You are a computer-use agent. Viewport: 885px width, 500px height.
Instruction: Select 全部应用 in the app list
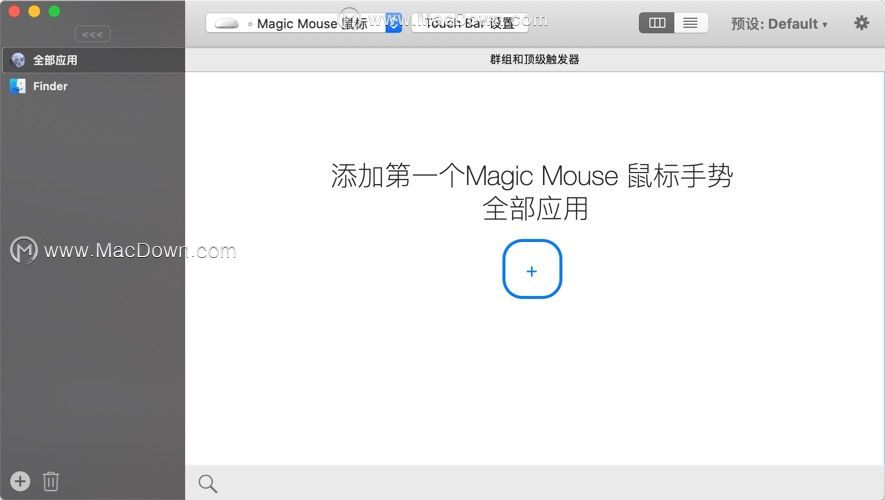pos(93,60)
